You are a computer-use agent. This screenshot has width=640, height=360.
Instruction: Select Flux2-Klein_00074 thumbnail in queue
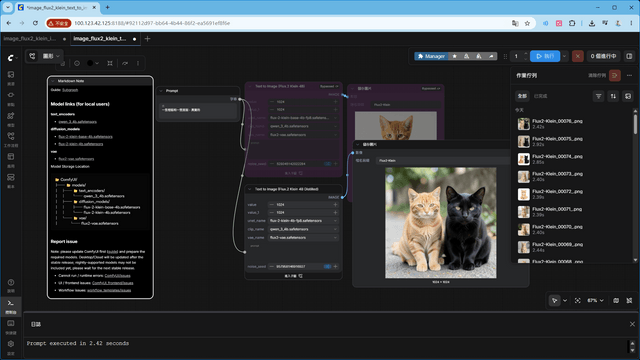coord(524,159)
